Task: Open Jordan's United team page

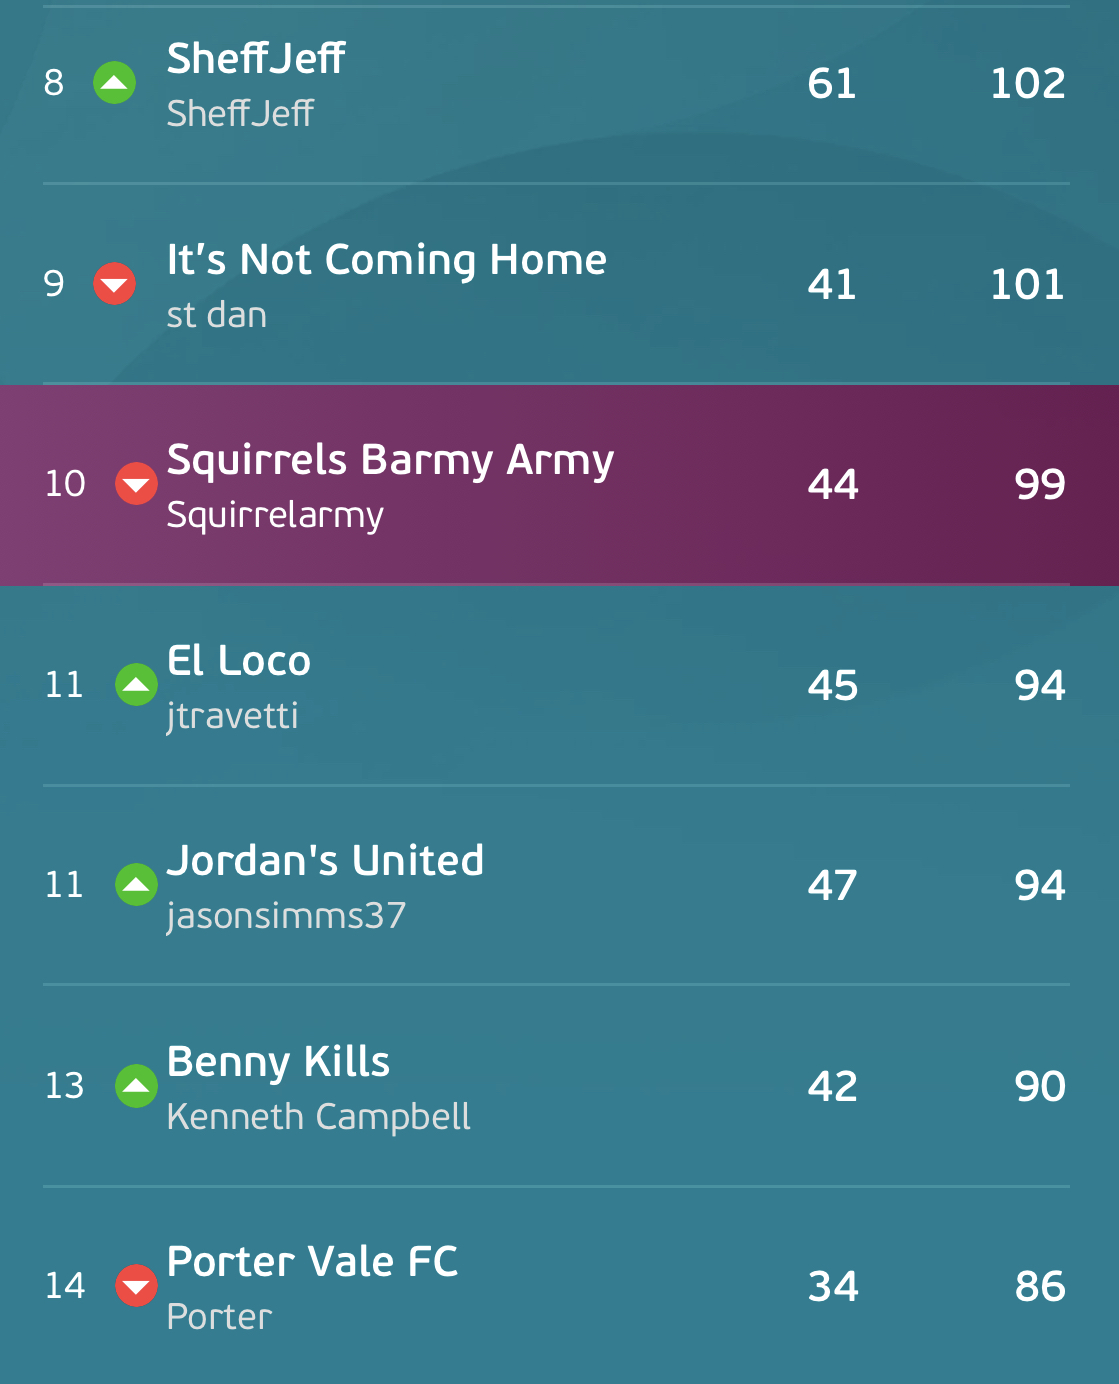Action: [x=325, y=861]
